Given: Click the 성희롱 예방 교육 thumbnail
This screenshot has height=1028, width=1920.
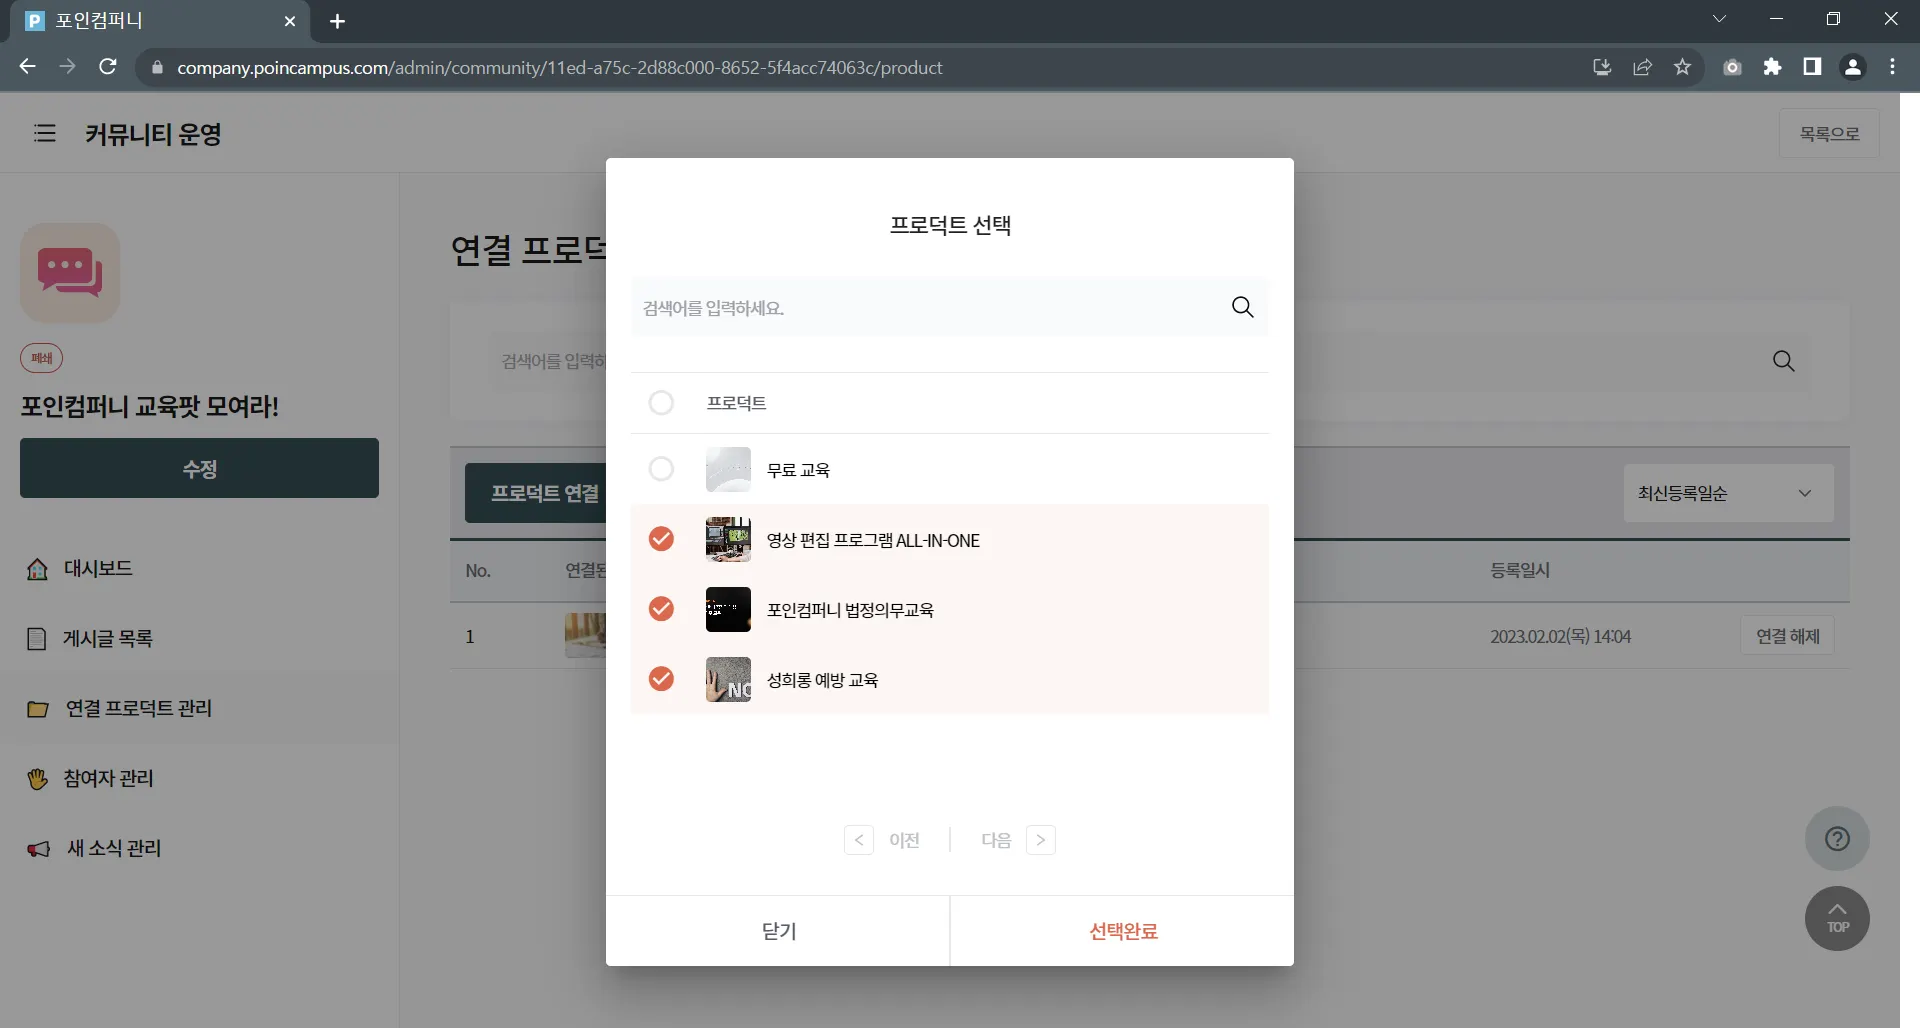Looking at the screenshot, I should 728,679.
